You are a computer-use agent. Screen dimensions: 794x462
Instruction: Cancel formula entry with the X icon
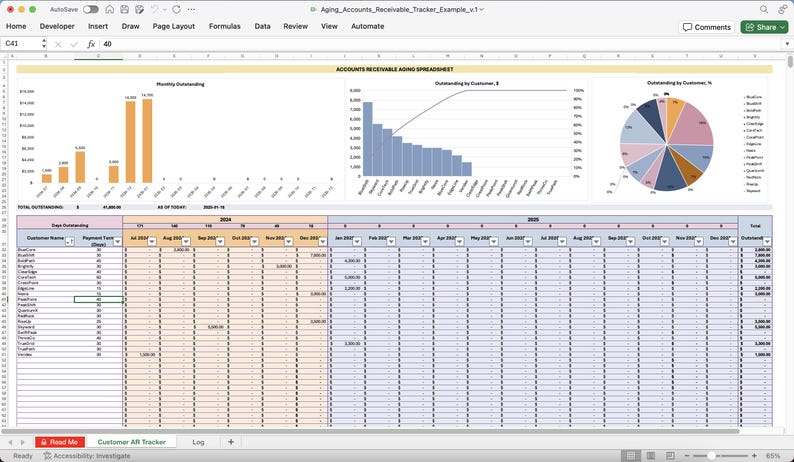[58, 45]
